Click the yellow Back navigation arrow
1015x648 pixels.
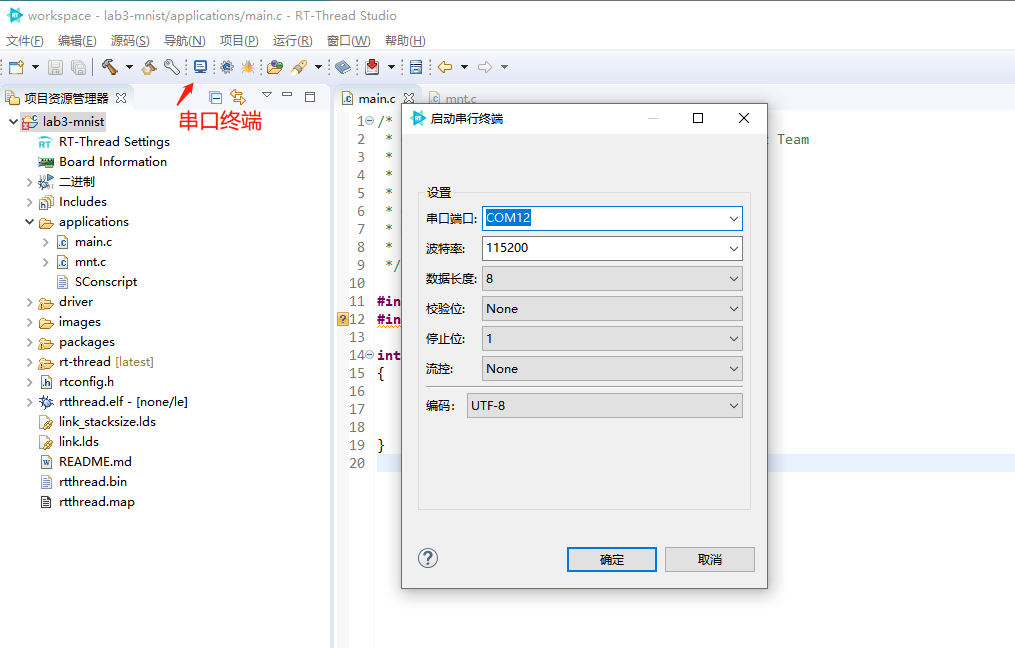point(445,67)
